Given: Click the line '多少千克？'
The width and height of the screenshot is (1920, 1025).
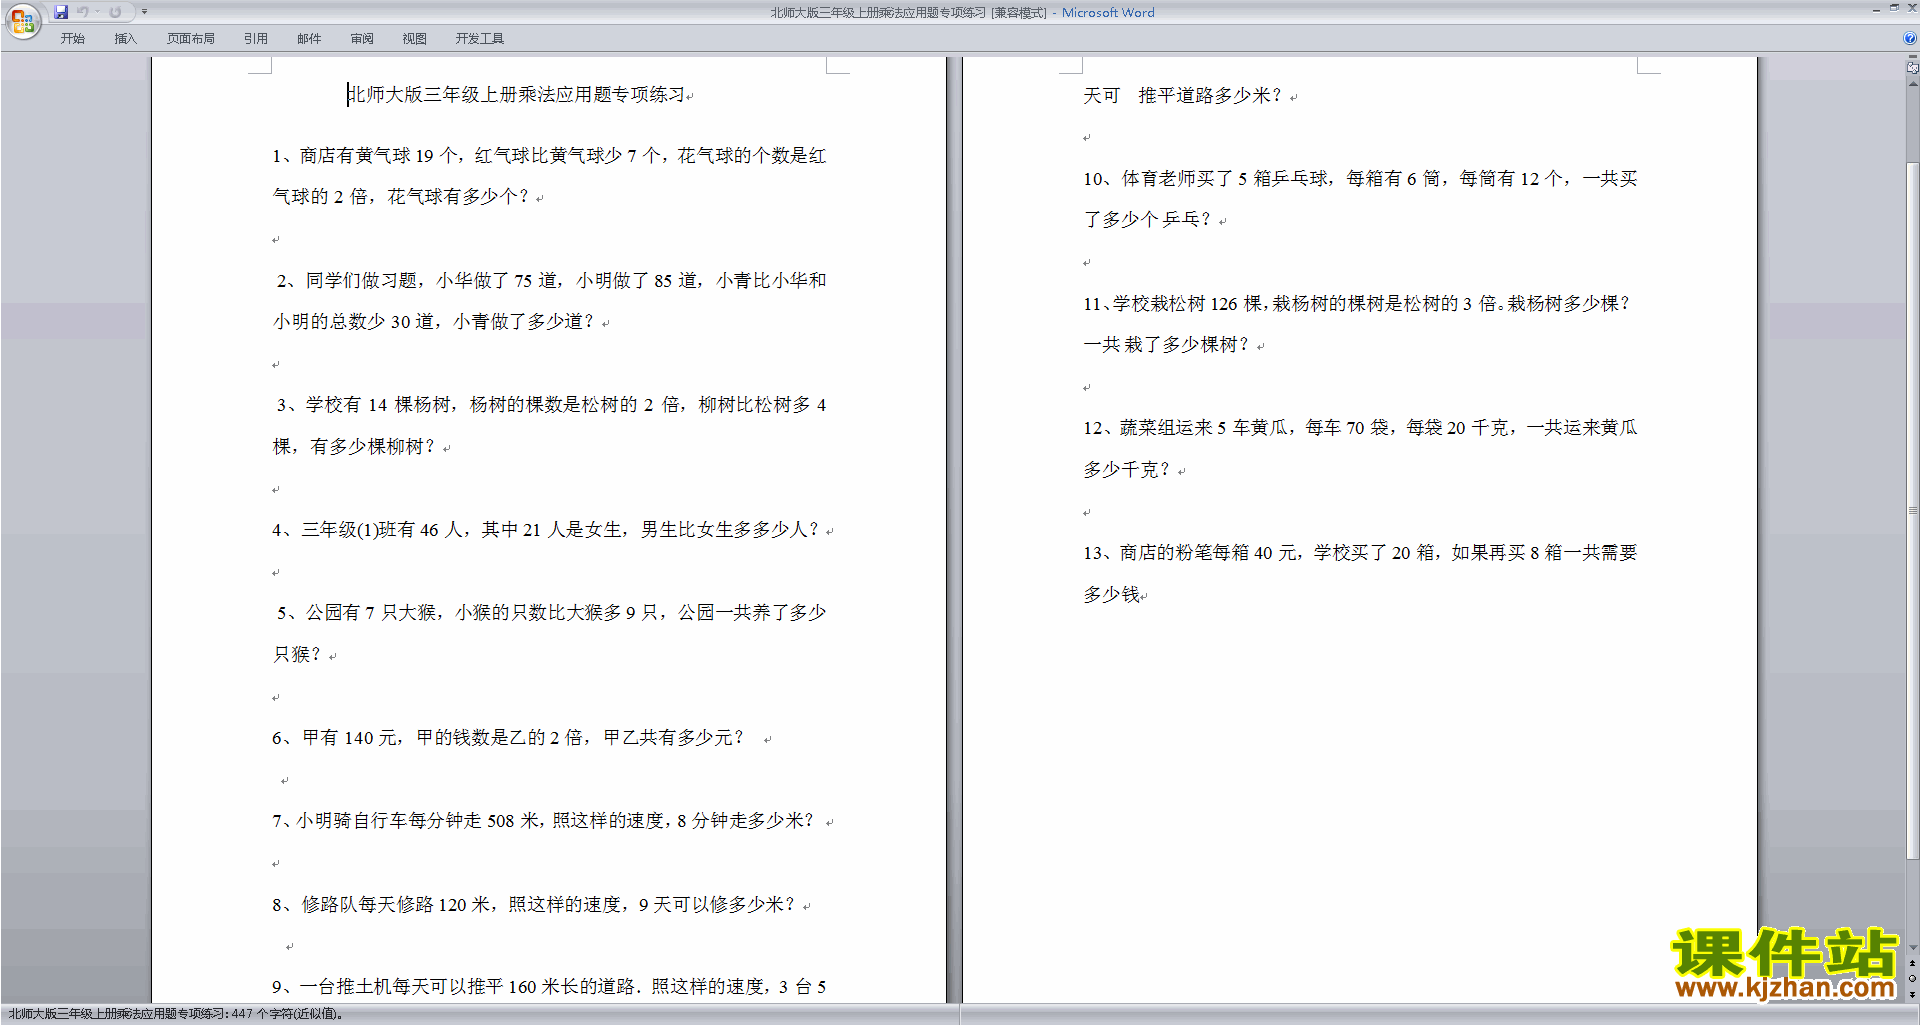Looking at the screenshot, I should 1127,470.
